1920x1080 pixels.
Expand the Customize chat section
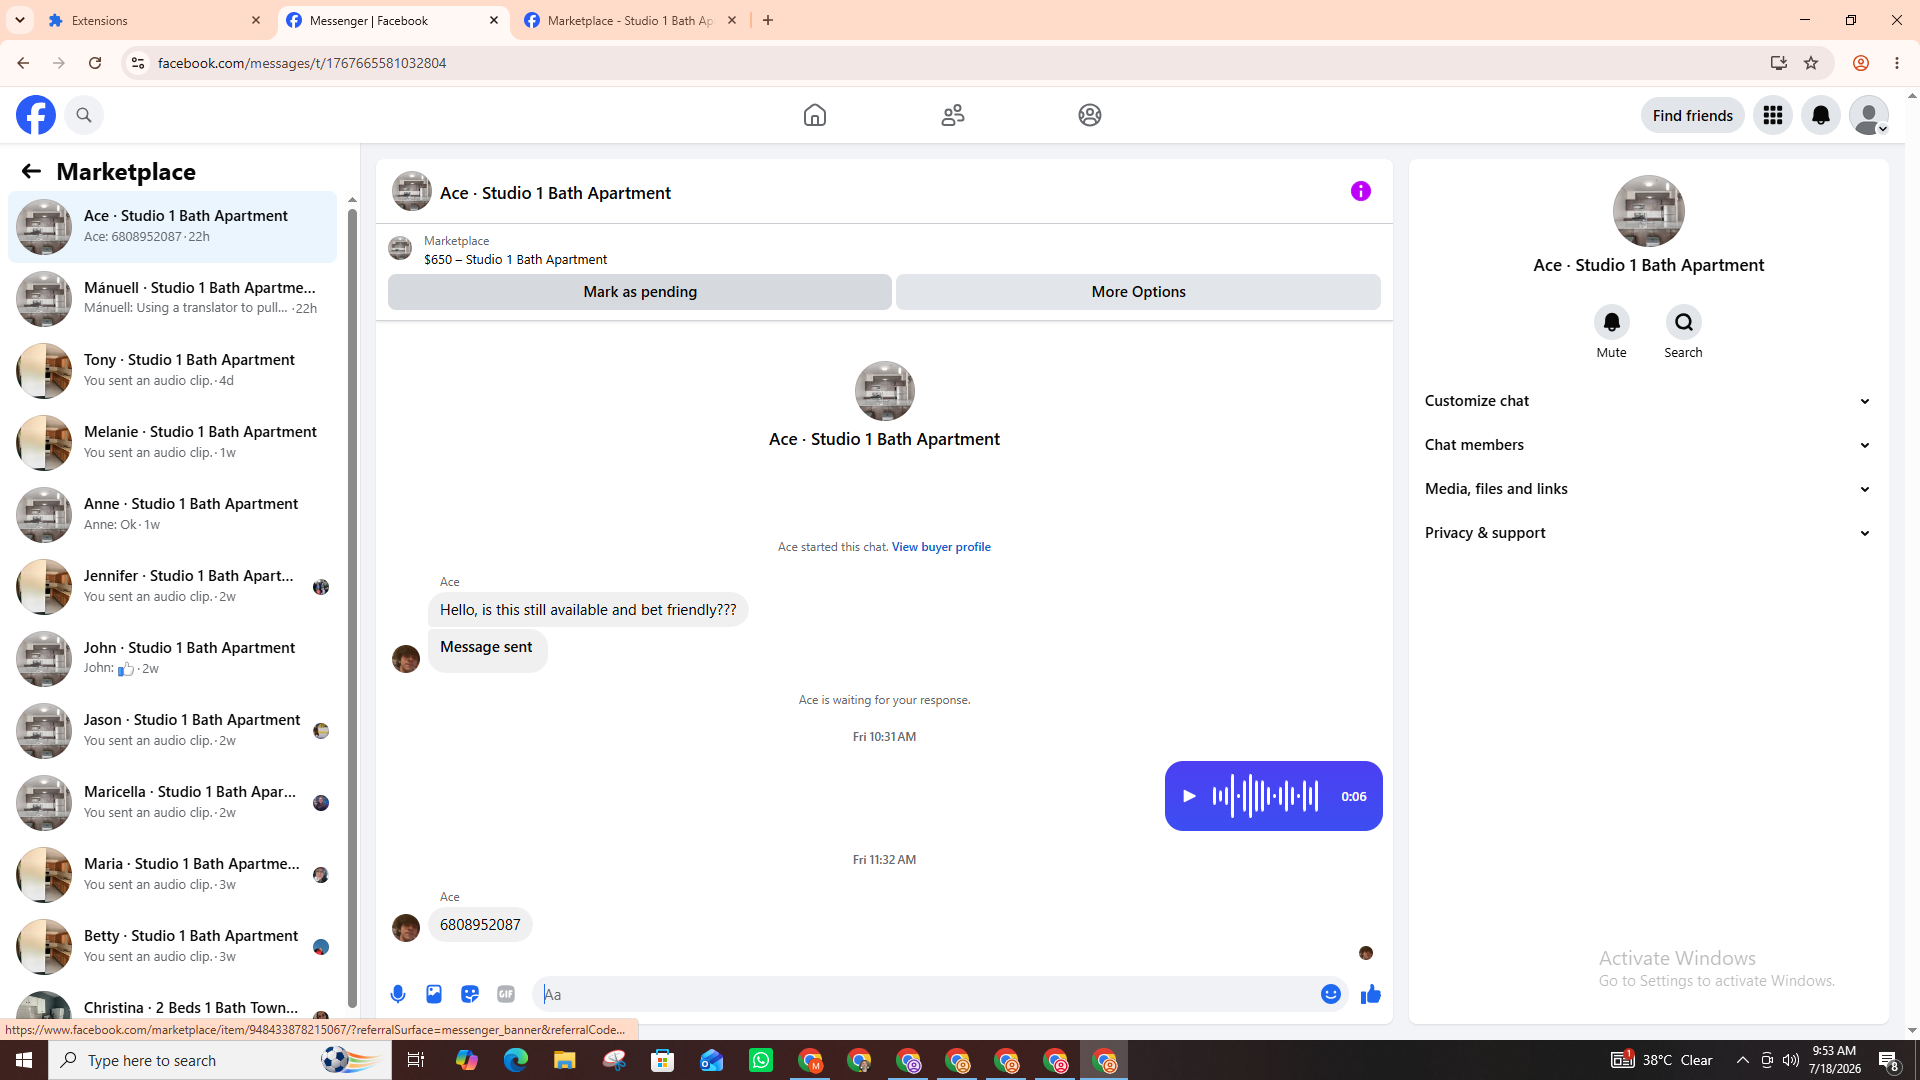coord(1648,401)
